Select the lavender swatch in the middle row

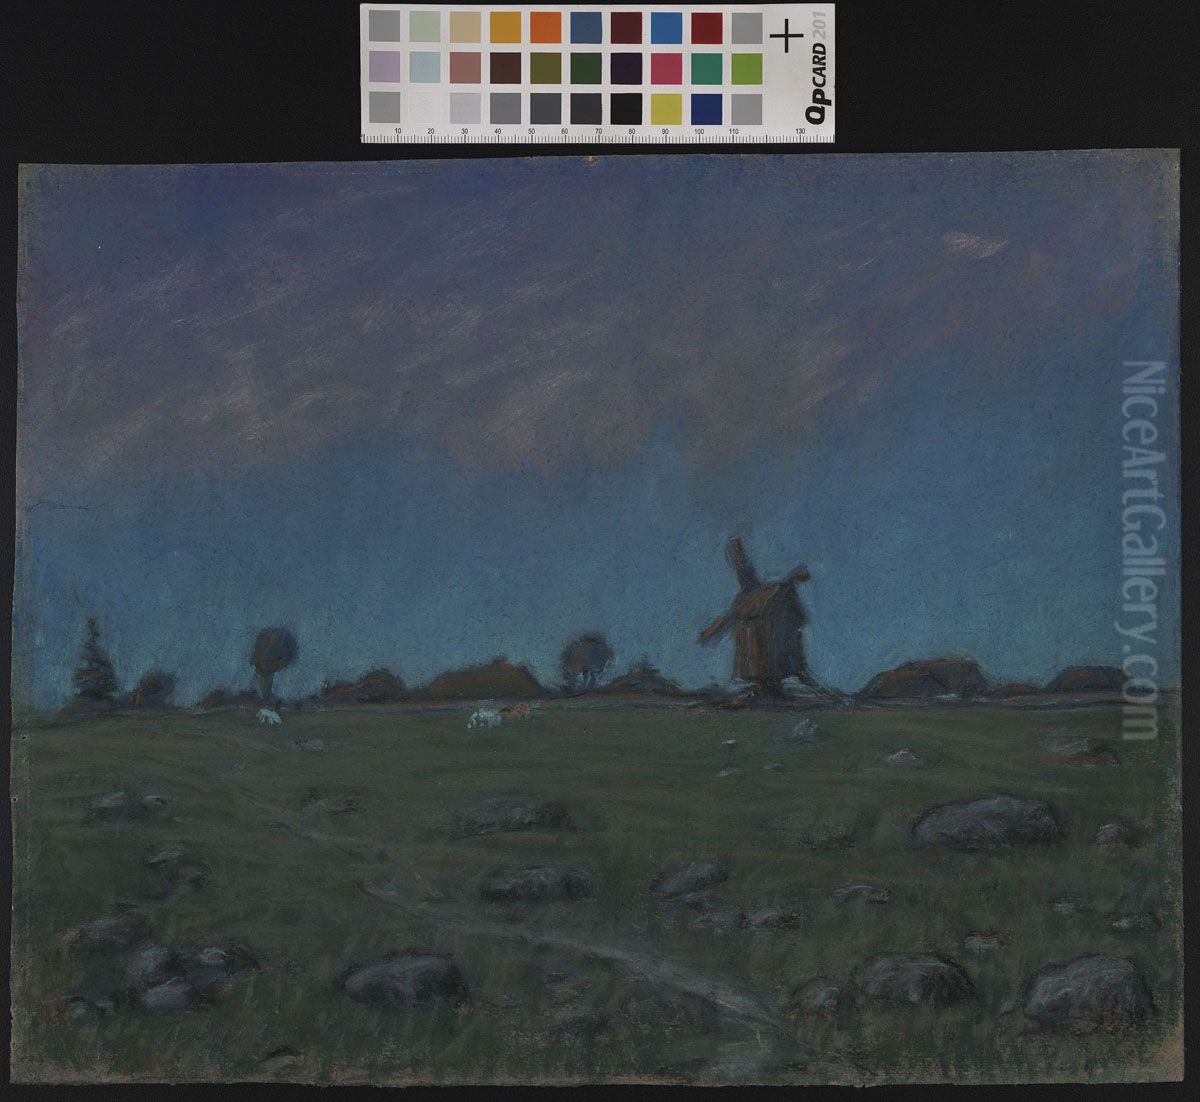click(384, 67)
